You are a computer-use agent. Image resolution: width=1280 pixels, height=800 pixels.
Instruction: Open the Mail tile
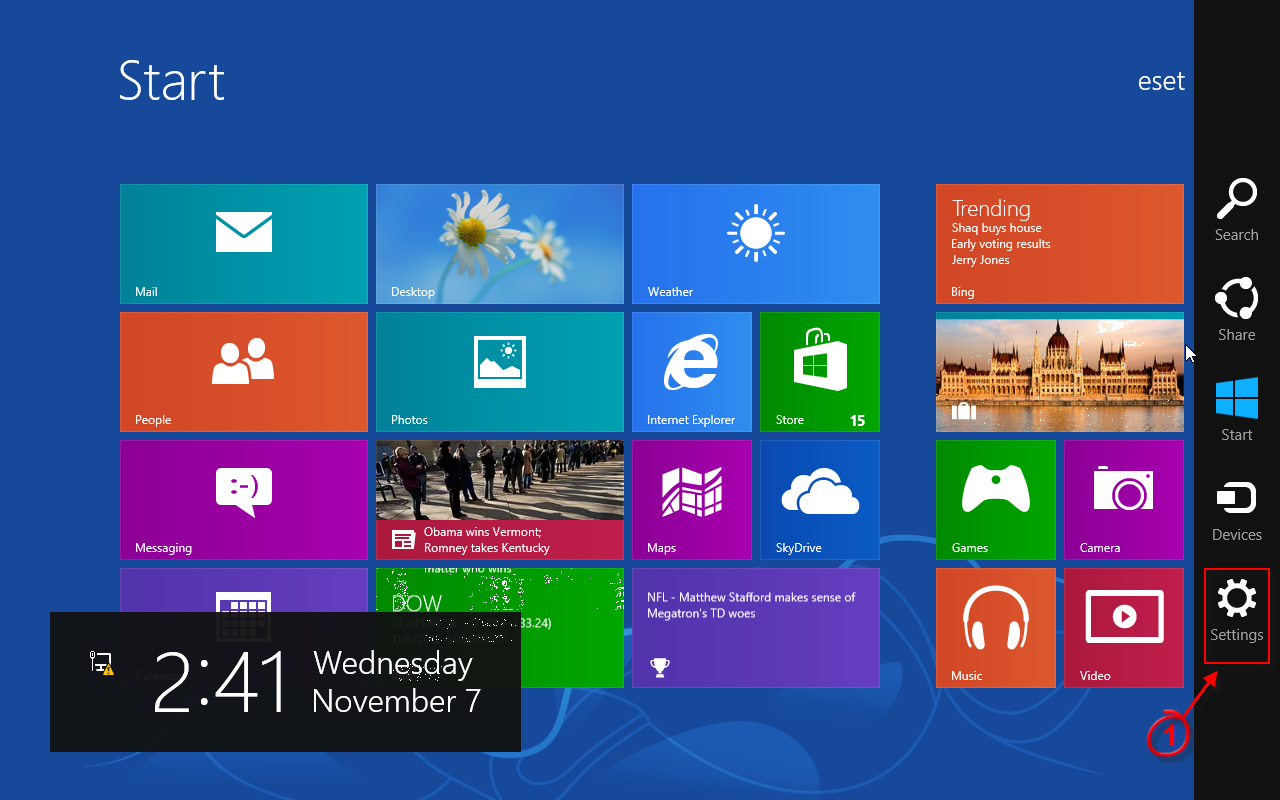(244, 244)
